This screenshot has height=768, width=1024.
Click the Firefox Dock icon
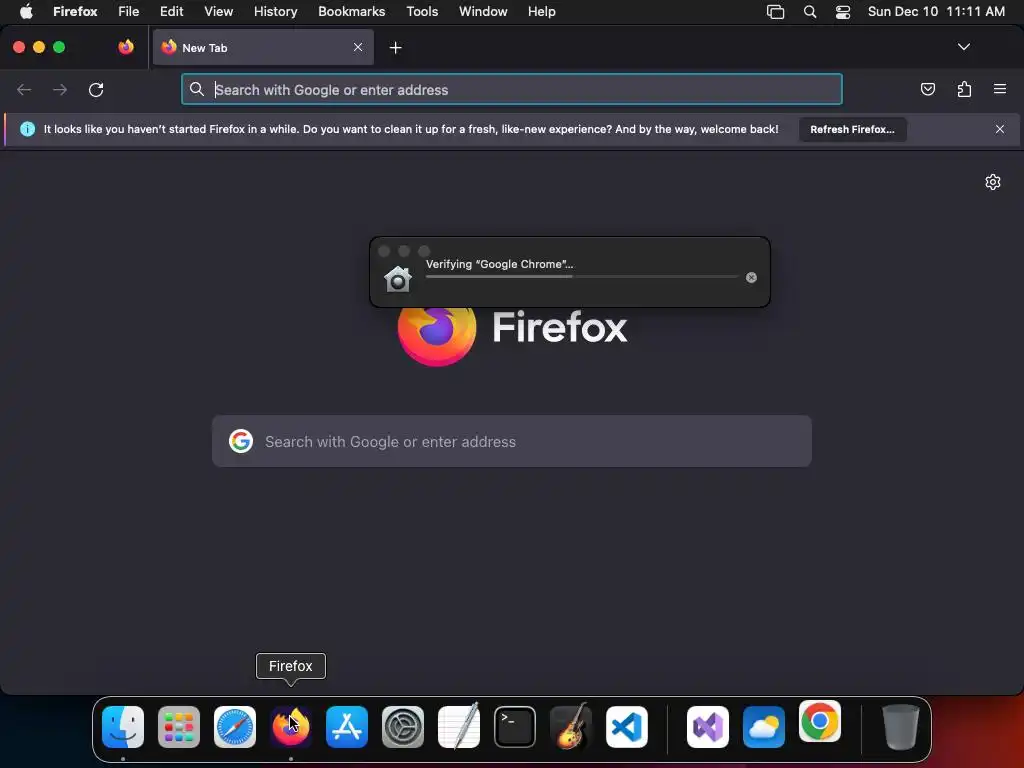tap(291, 727)
